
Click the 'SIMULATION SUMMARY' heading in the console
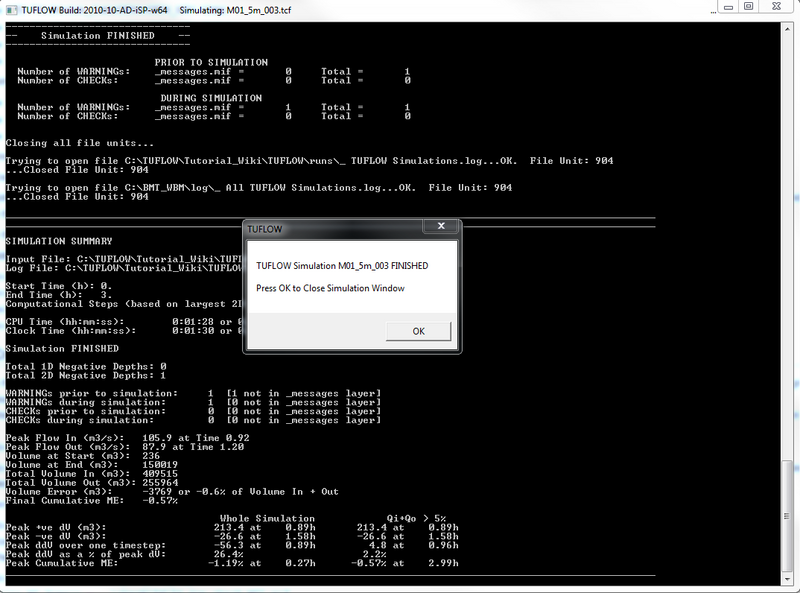(59, 241)
